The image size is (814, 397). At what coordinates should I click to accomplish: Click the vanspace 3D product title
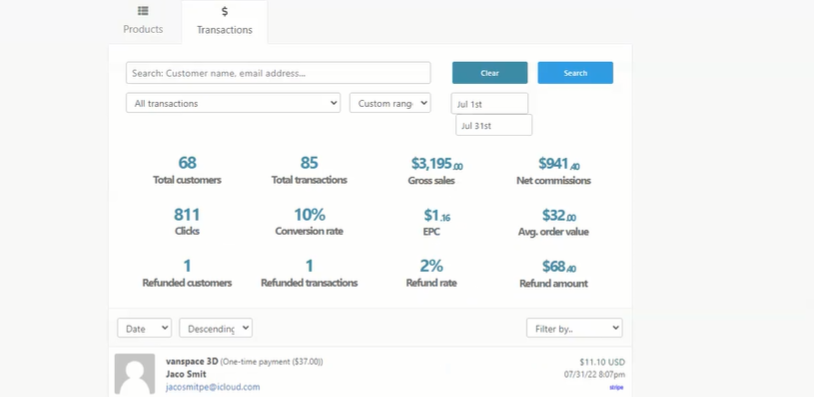click(x=192, y=361)
